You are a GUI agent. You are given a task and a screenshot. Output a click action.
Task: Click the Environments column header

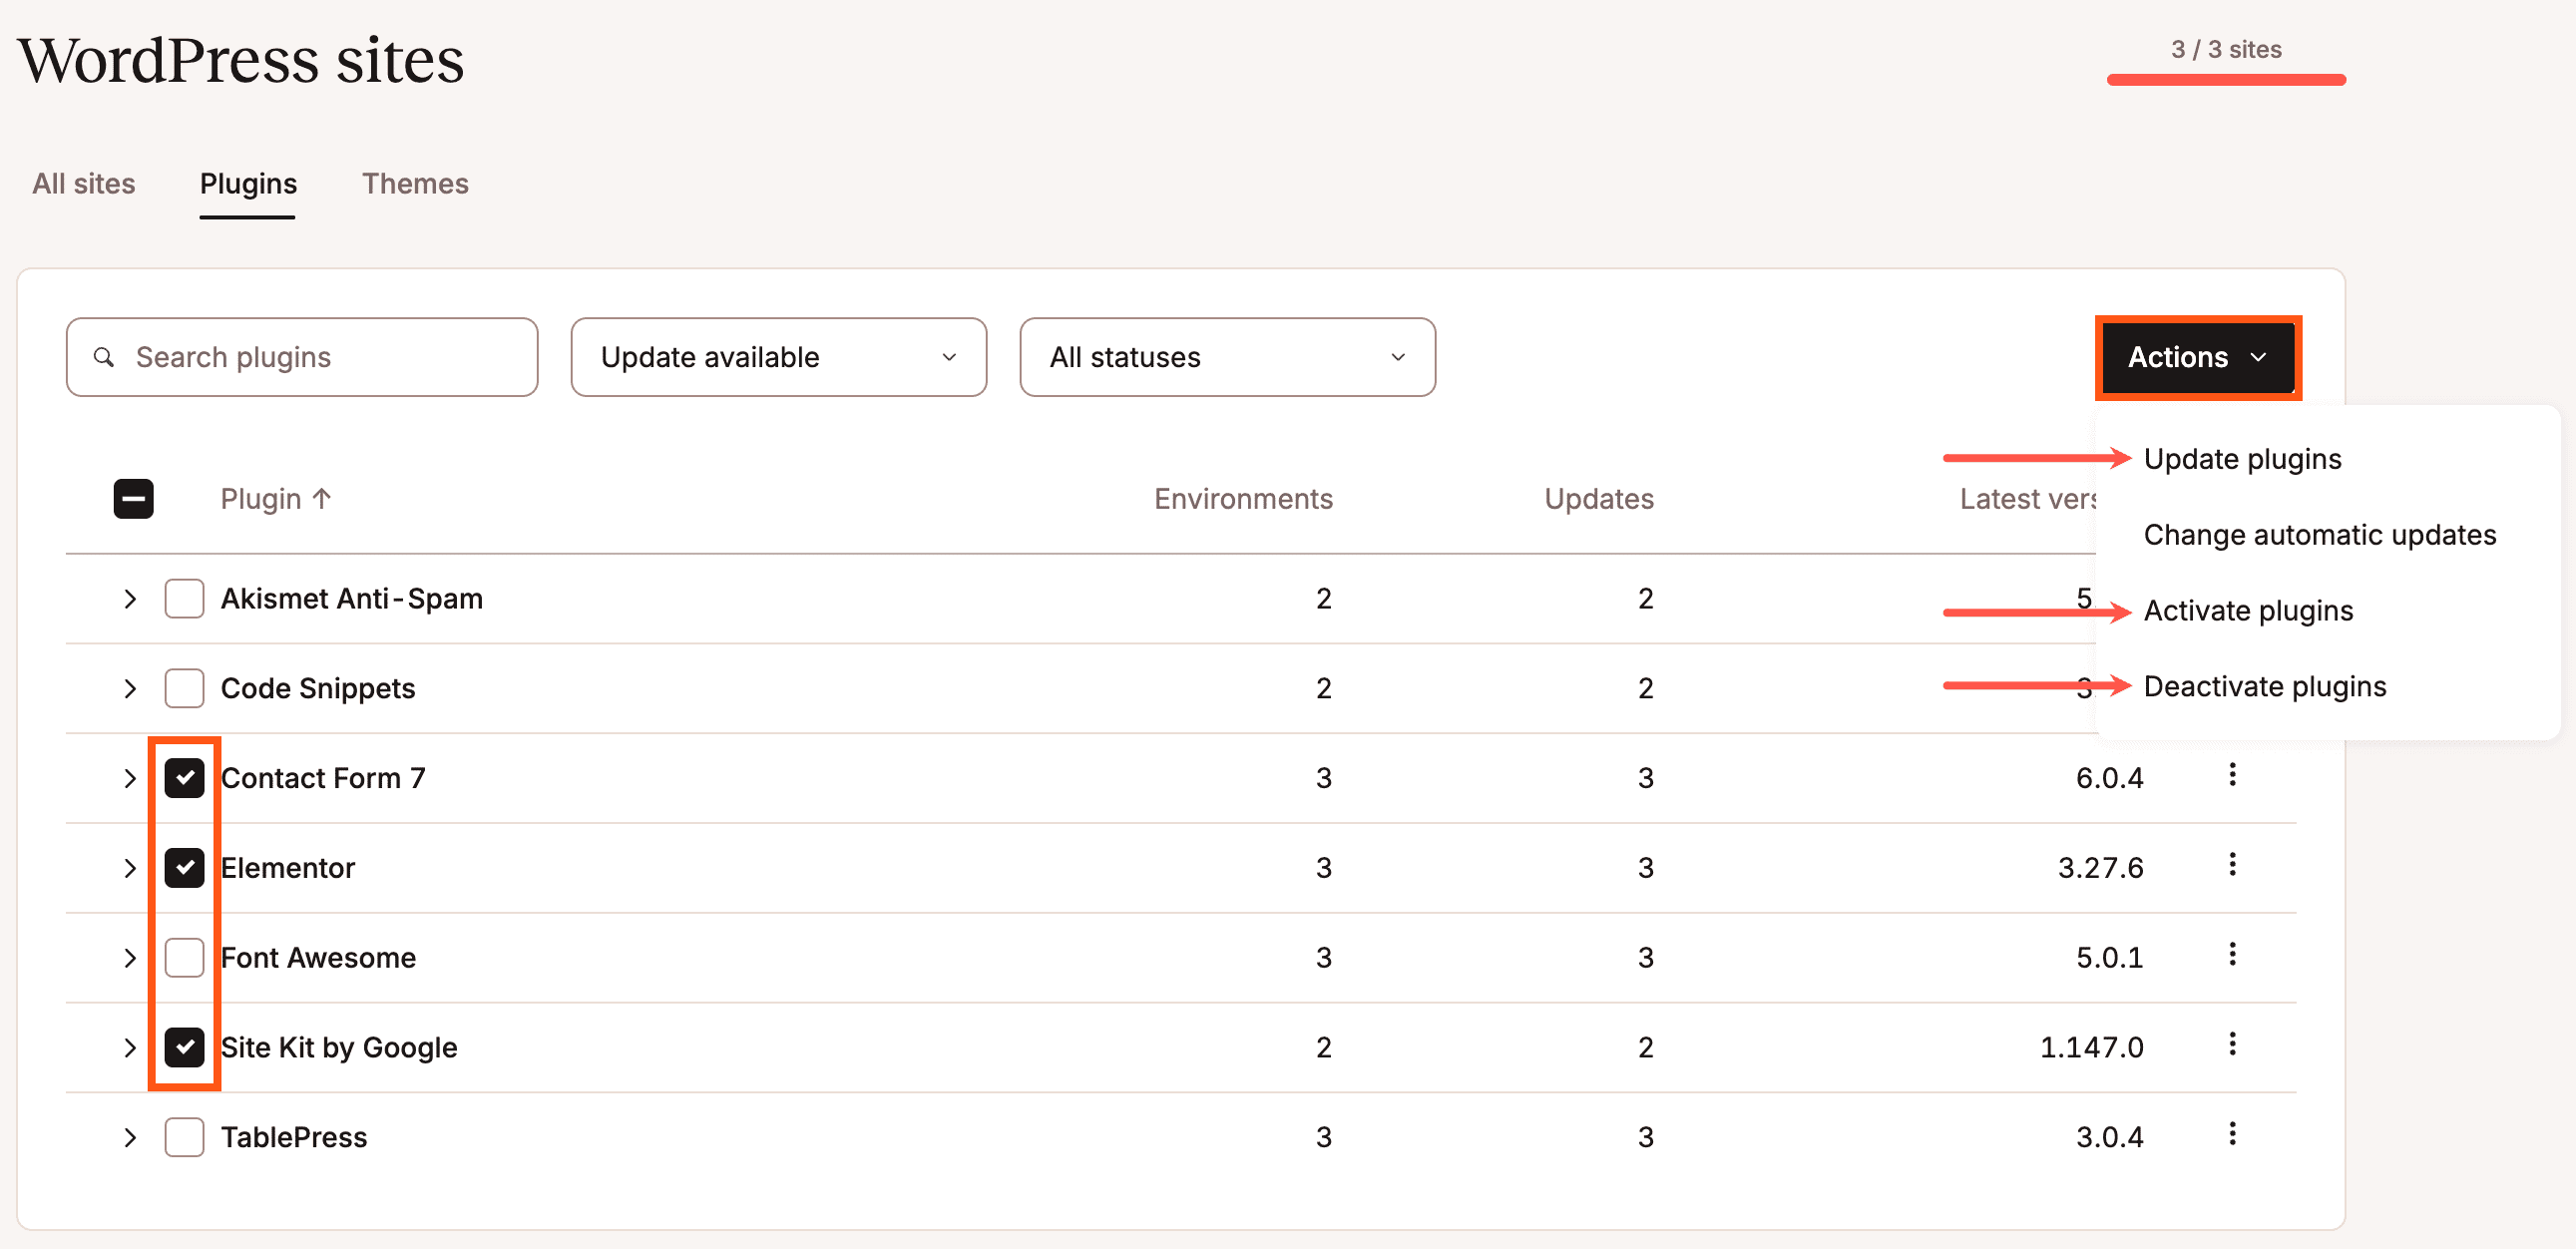click(x=1243, y=499)
